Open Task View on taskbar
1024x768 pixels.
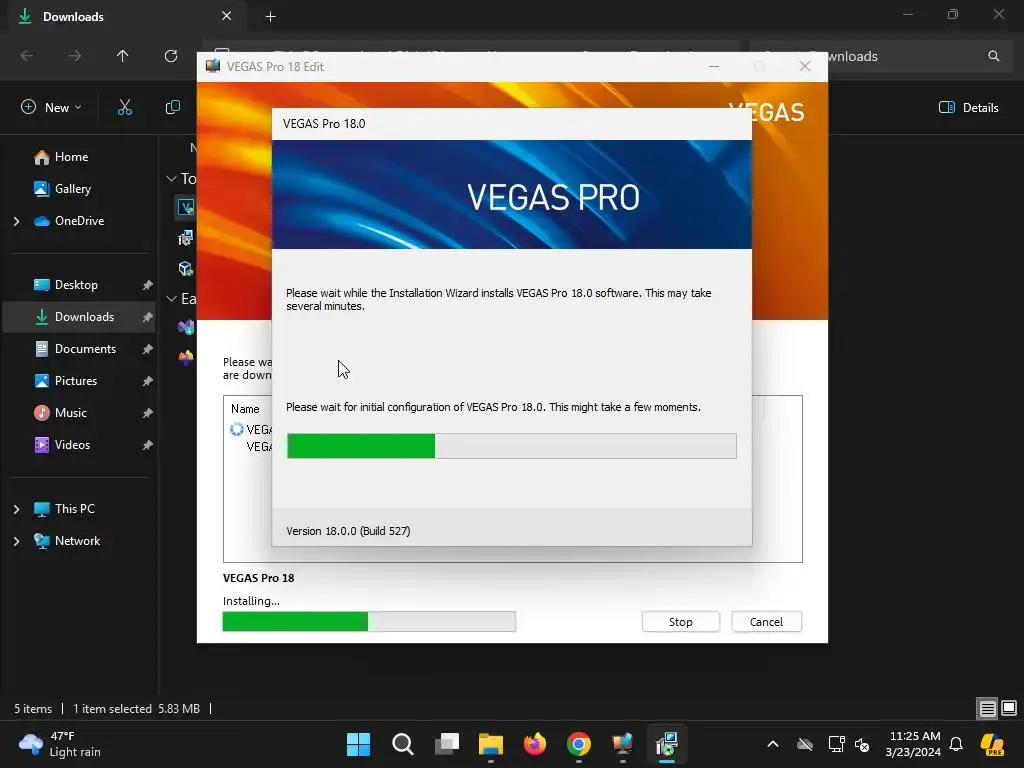[447, 744]
